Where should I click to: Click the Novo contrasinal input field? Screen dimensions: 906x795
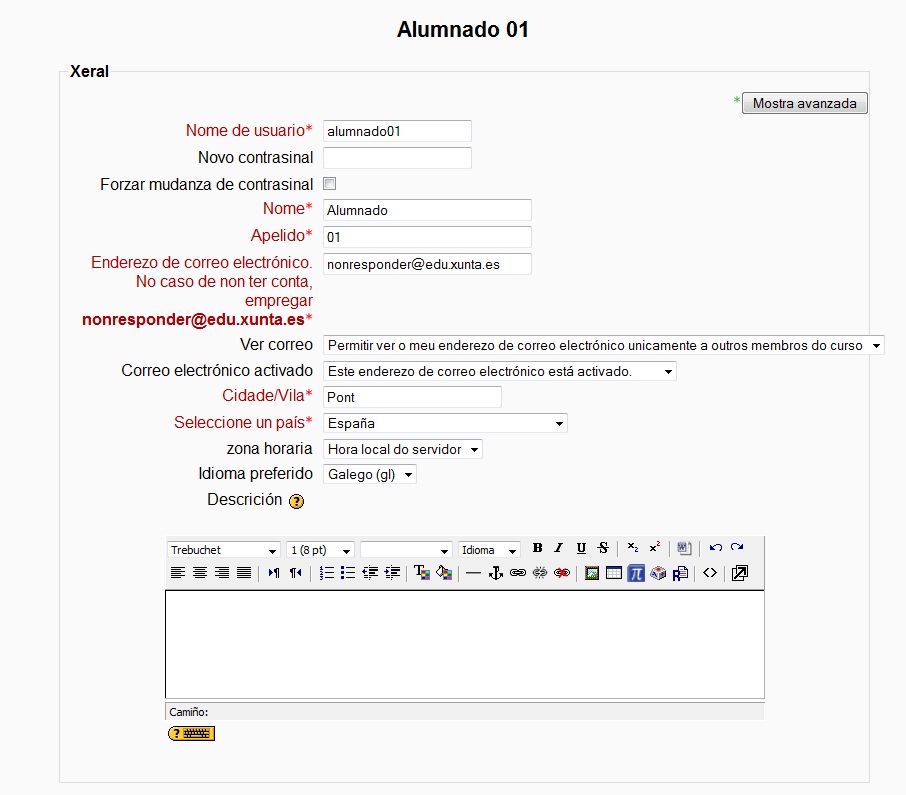[x=397, y=158]
